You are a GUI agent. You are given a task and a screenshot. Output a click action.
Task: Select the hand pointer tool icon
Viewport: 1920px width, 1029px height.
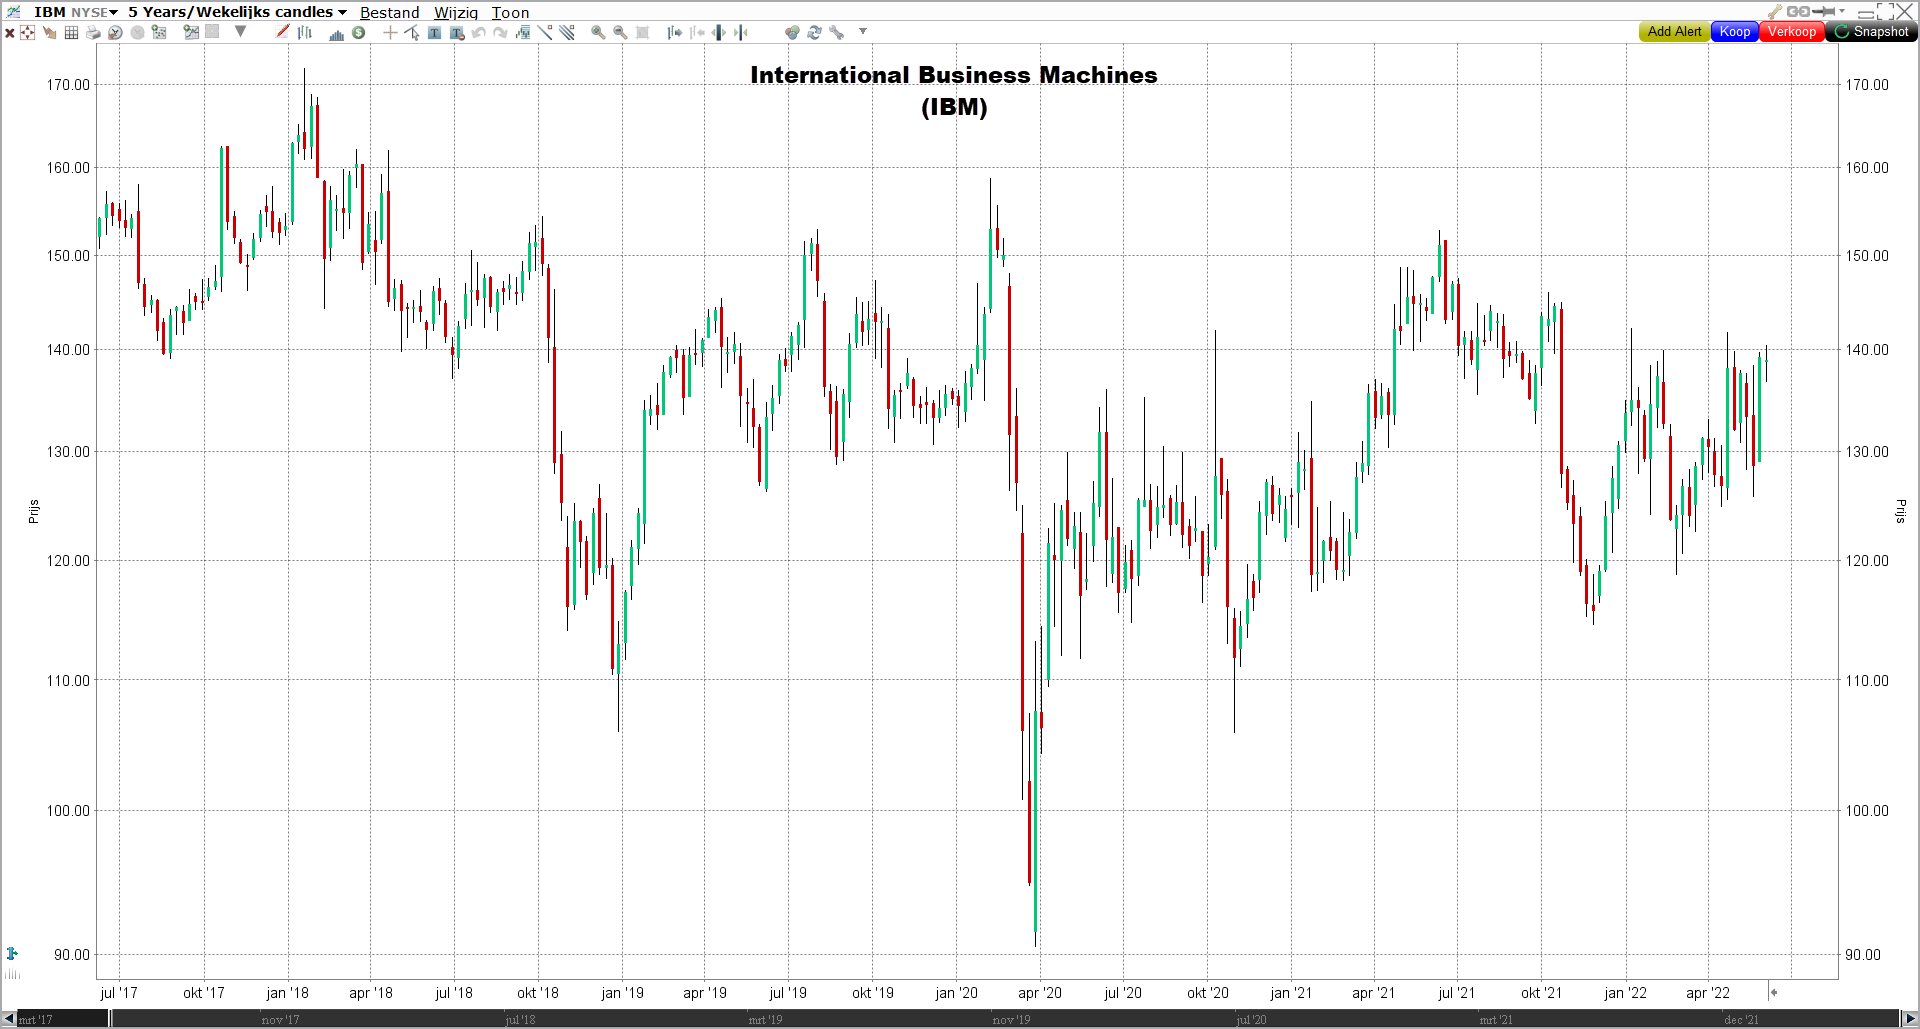click(x=49, y=33)
